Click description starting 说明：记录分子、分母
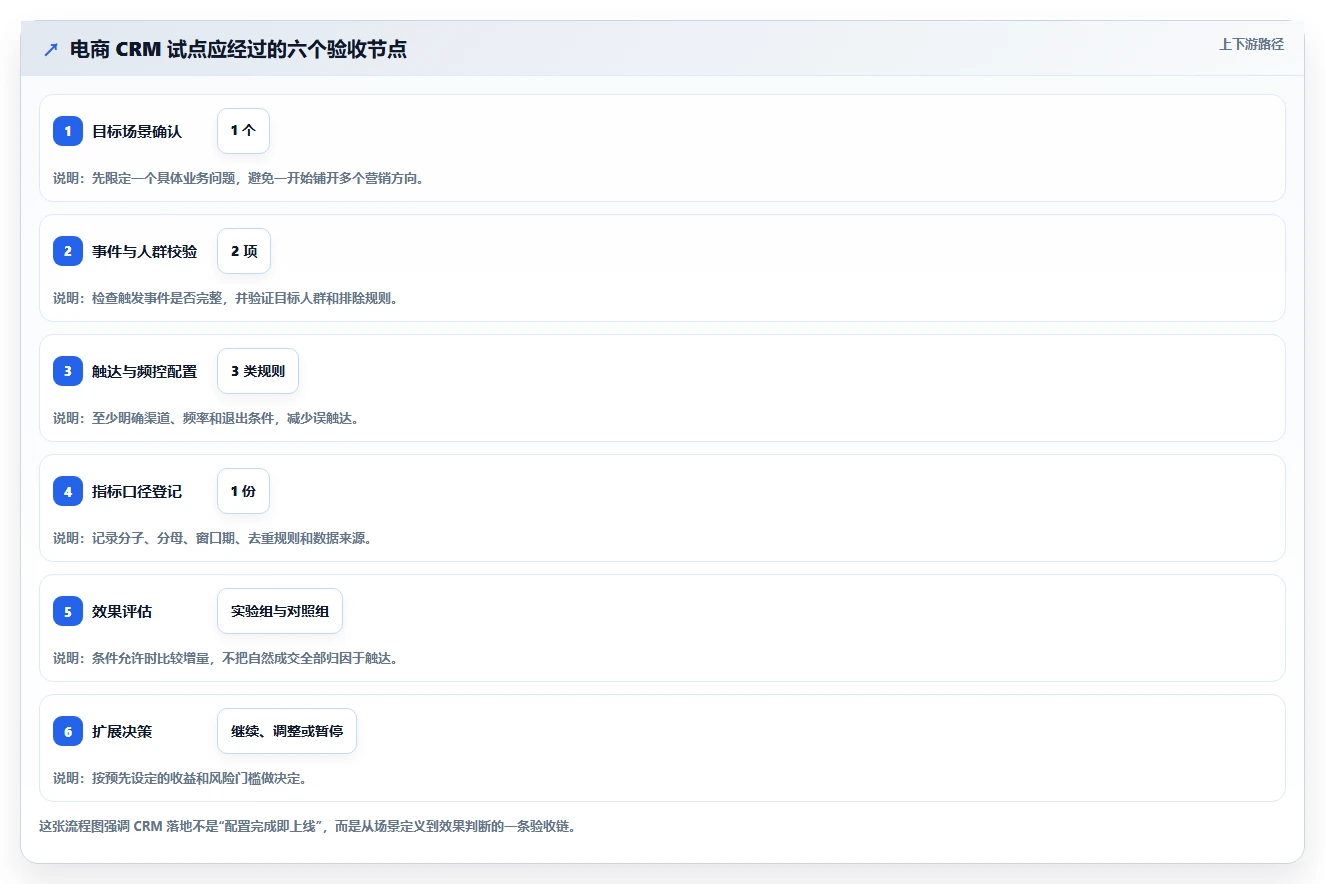This screenshot has height=884, width=1325. click(213, 538)
